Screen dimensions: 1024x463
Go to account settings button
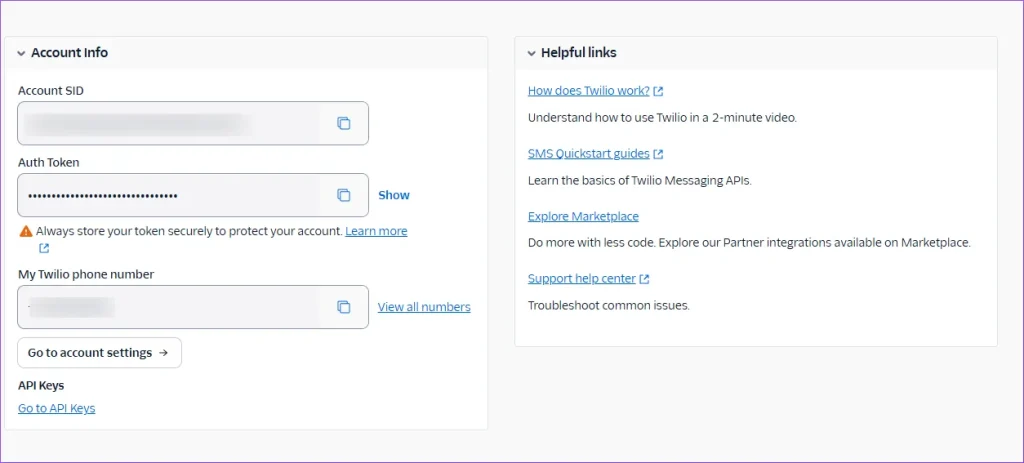coord(99,353)
